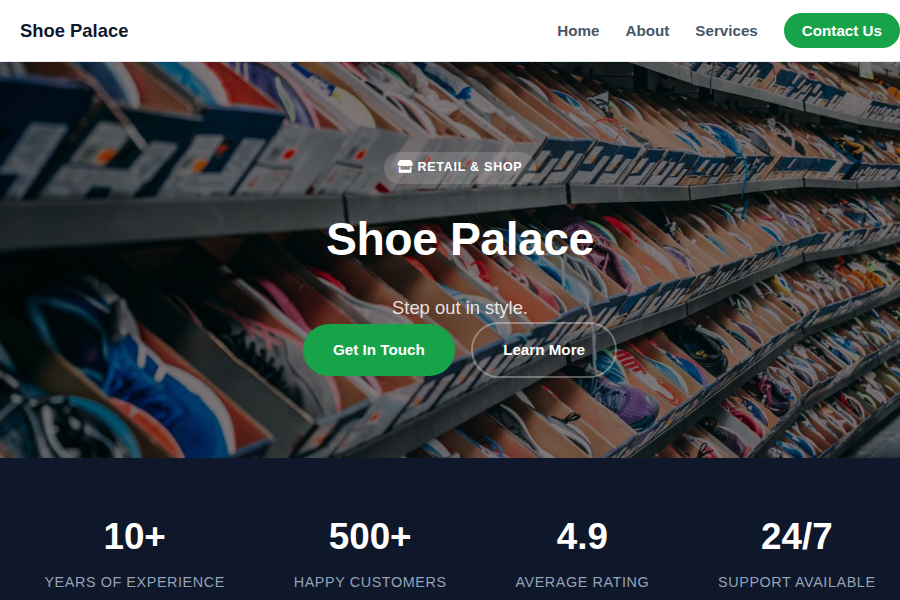Click the HAPPY CUSTOMERS label
900x600 pixels.
(370, 582)
